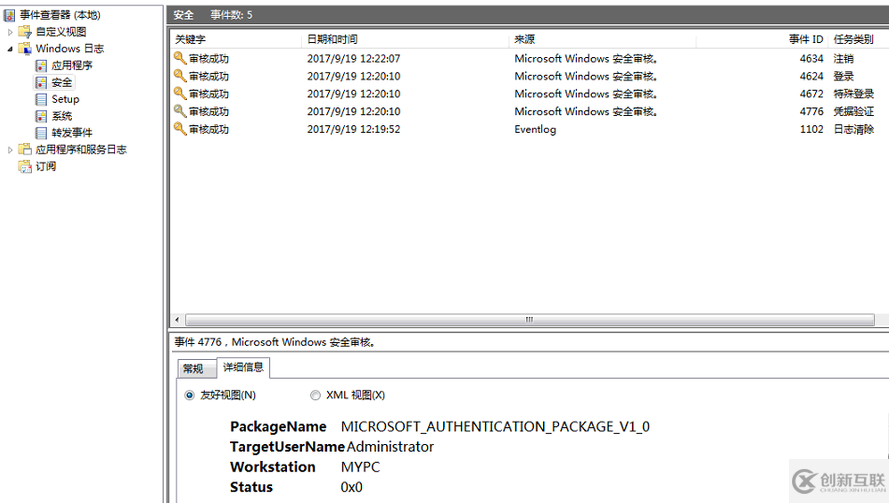Click the 2017/9/19 12:19:52 timestamp cell
This screenshot has width=889, height=503.
click(x=354, y=129)
